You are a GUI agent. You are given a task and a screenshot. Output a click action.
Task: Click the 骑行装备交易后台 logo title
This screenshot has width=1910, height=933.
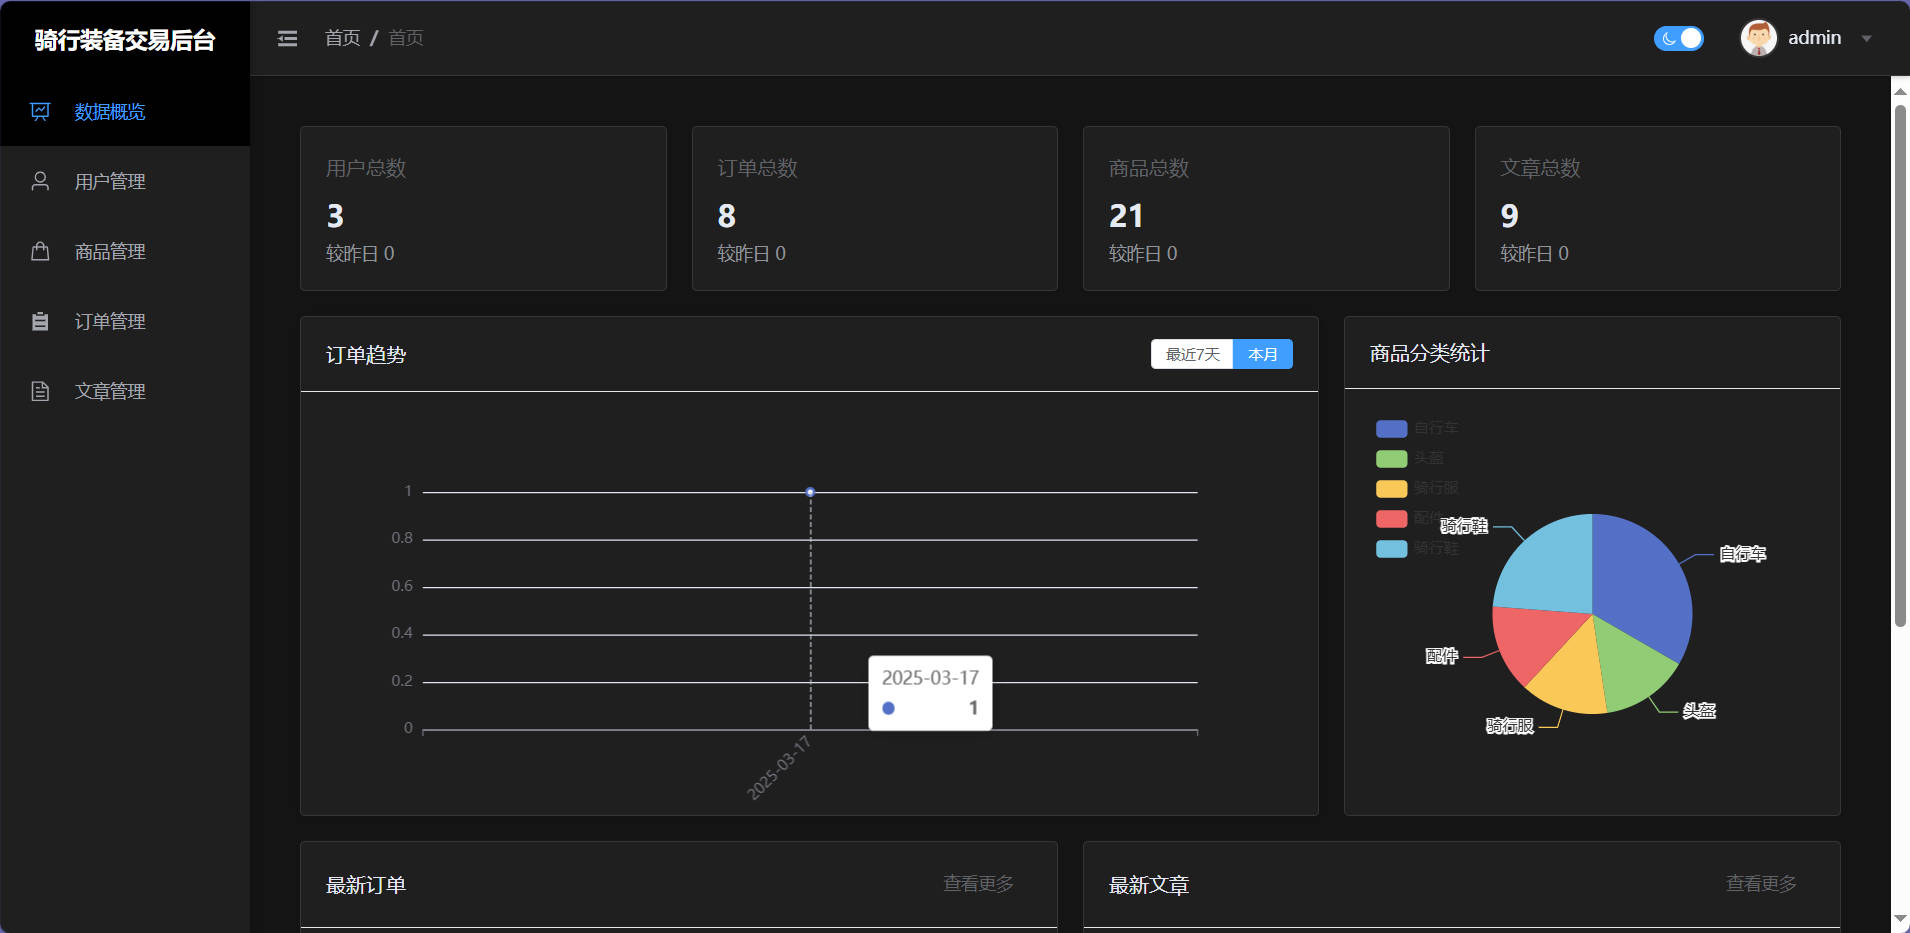[125, 40]
